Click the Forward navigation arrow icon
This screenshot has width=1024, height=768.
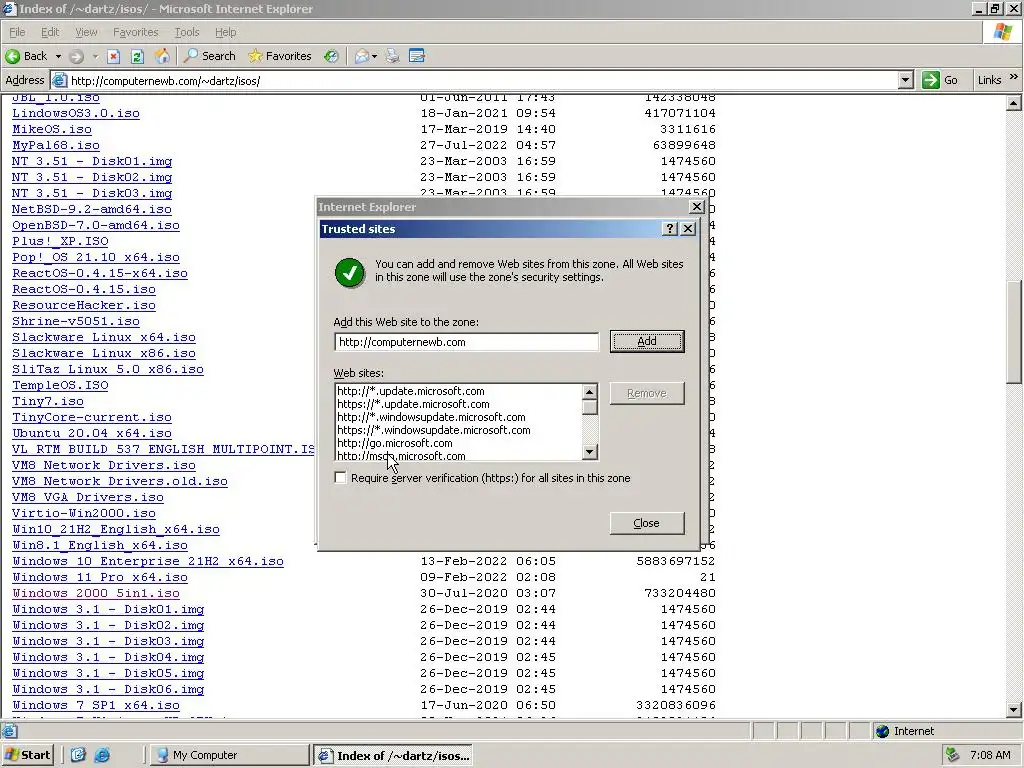[x=76, y=56]
